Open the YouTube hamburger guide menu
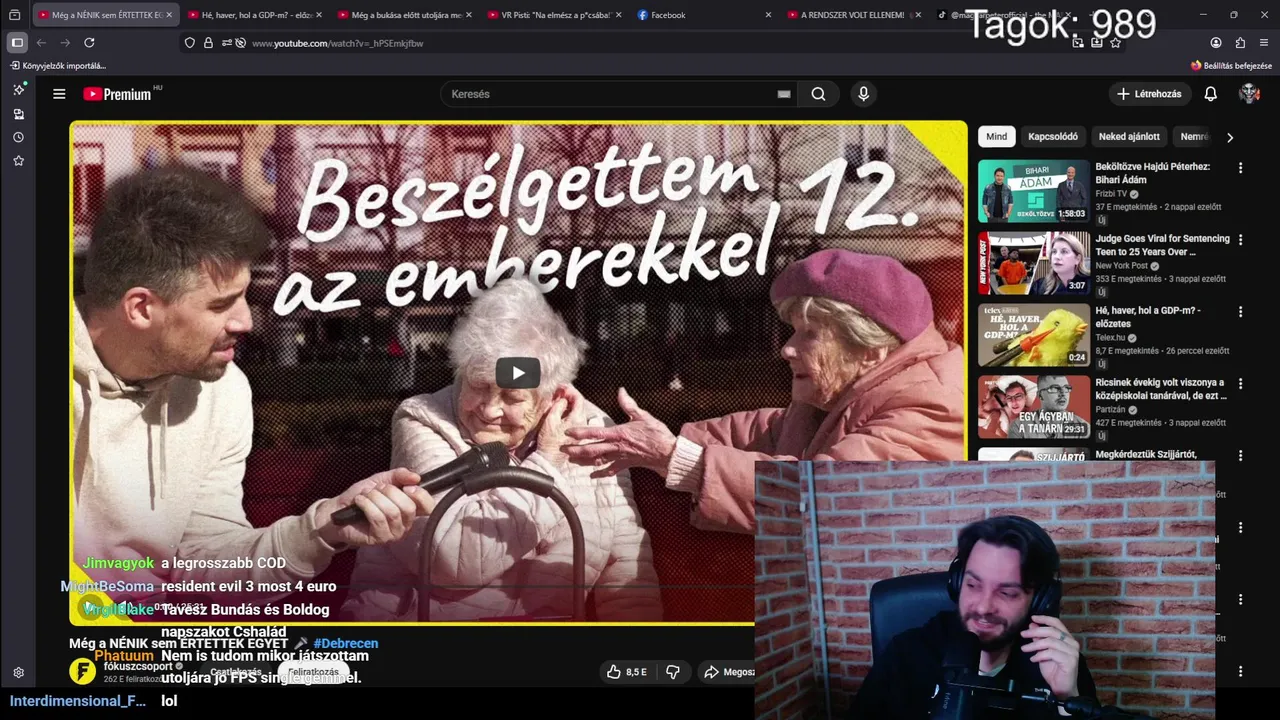The height and width of the screenshot is (720, 1280). (59, 94)
